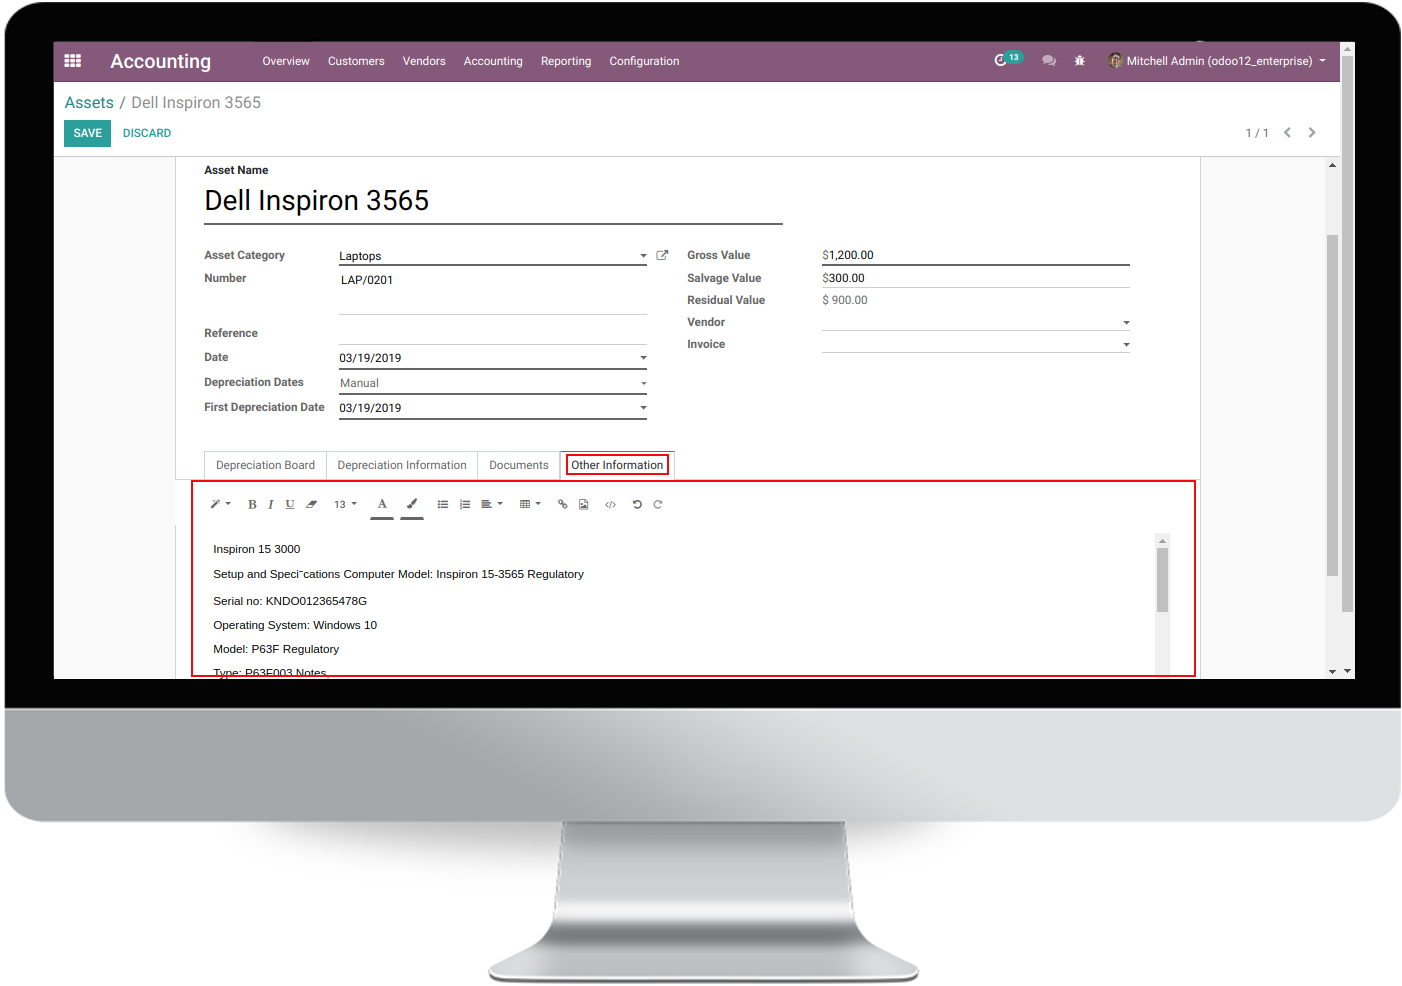This screenshot has width=1402, height=986.
Task: Open the Customers menu
Action: (356, 61)
